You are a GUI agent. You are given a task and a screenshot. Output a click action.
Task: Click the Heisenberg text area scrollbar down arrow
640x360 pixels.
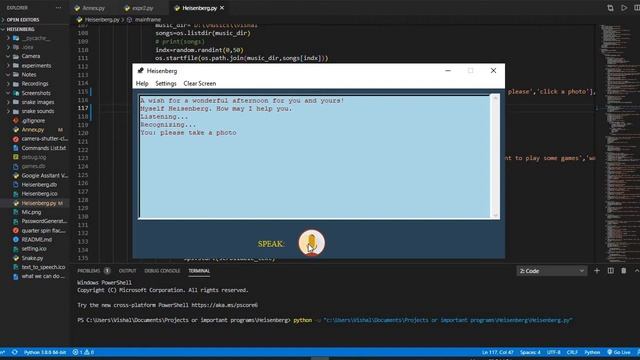click(495, 215)
